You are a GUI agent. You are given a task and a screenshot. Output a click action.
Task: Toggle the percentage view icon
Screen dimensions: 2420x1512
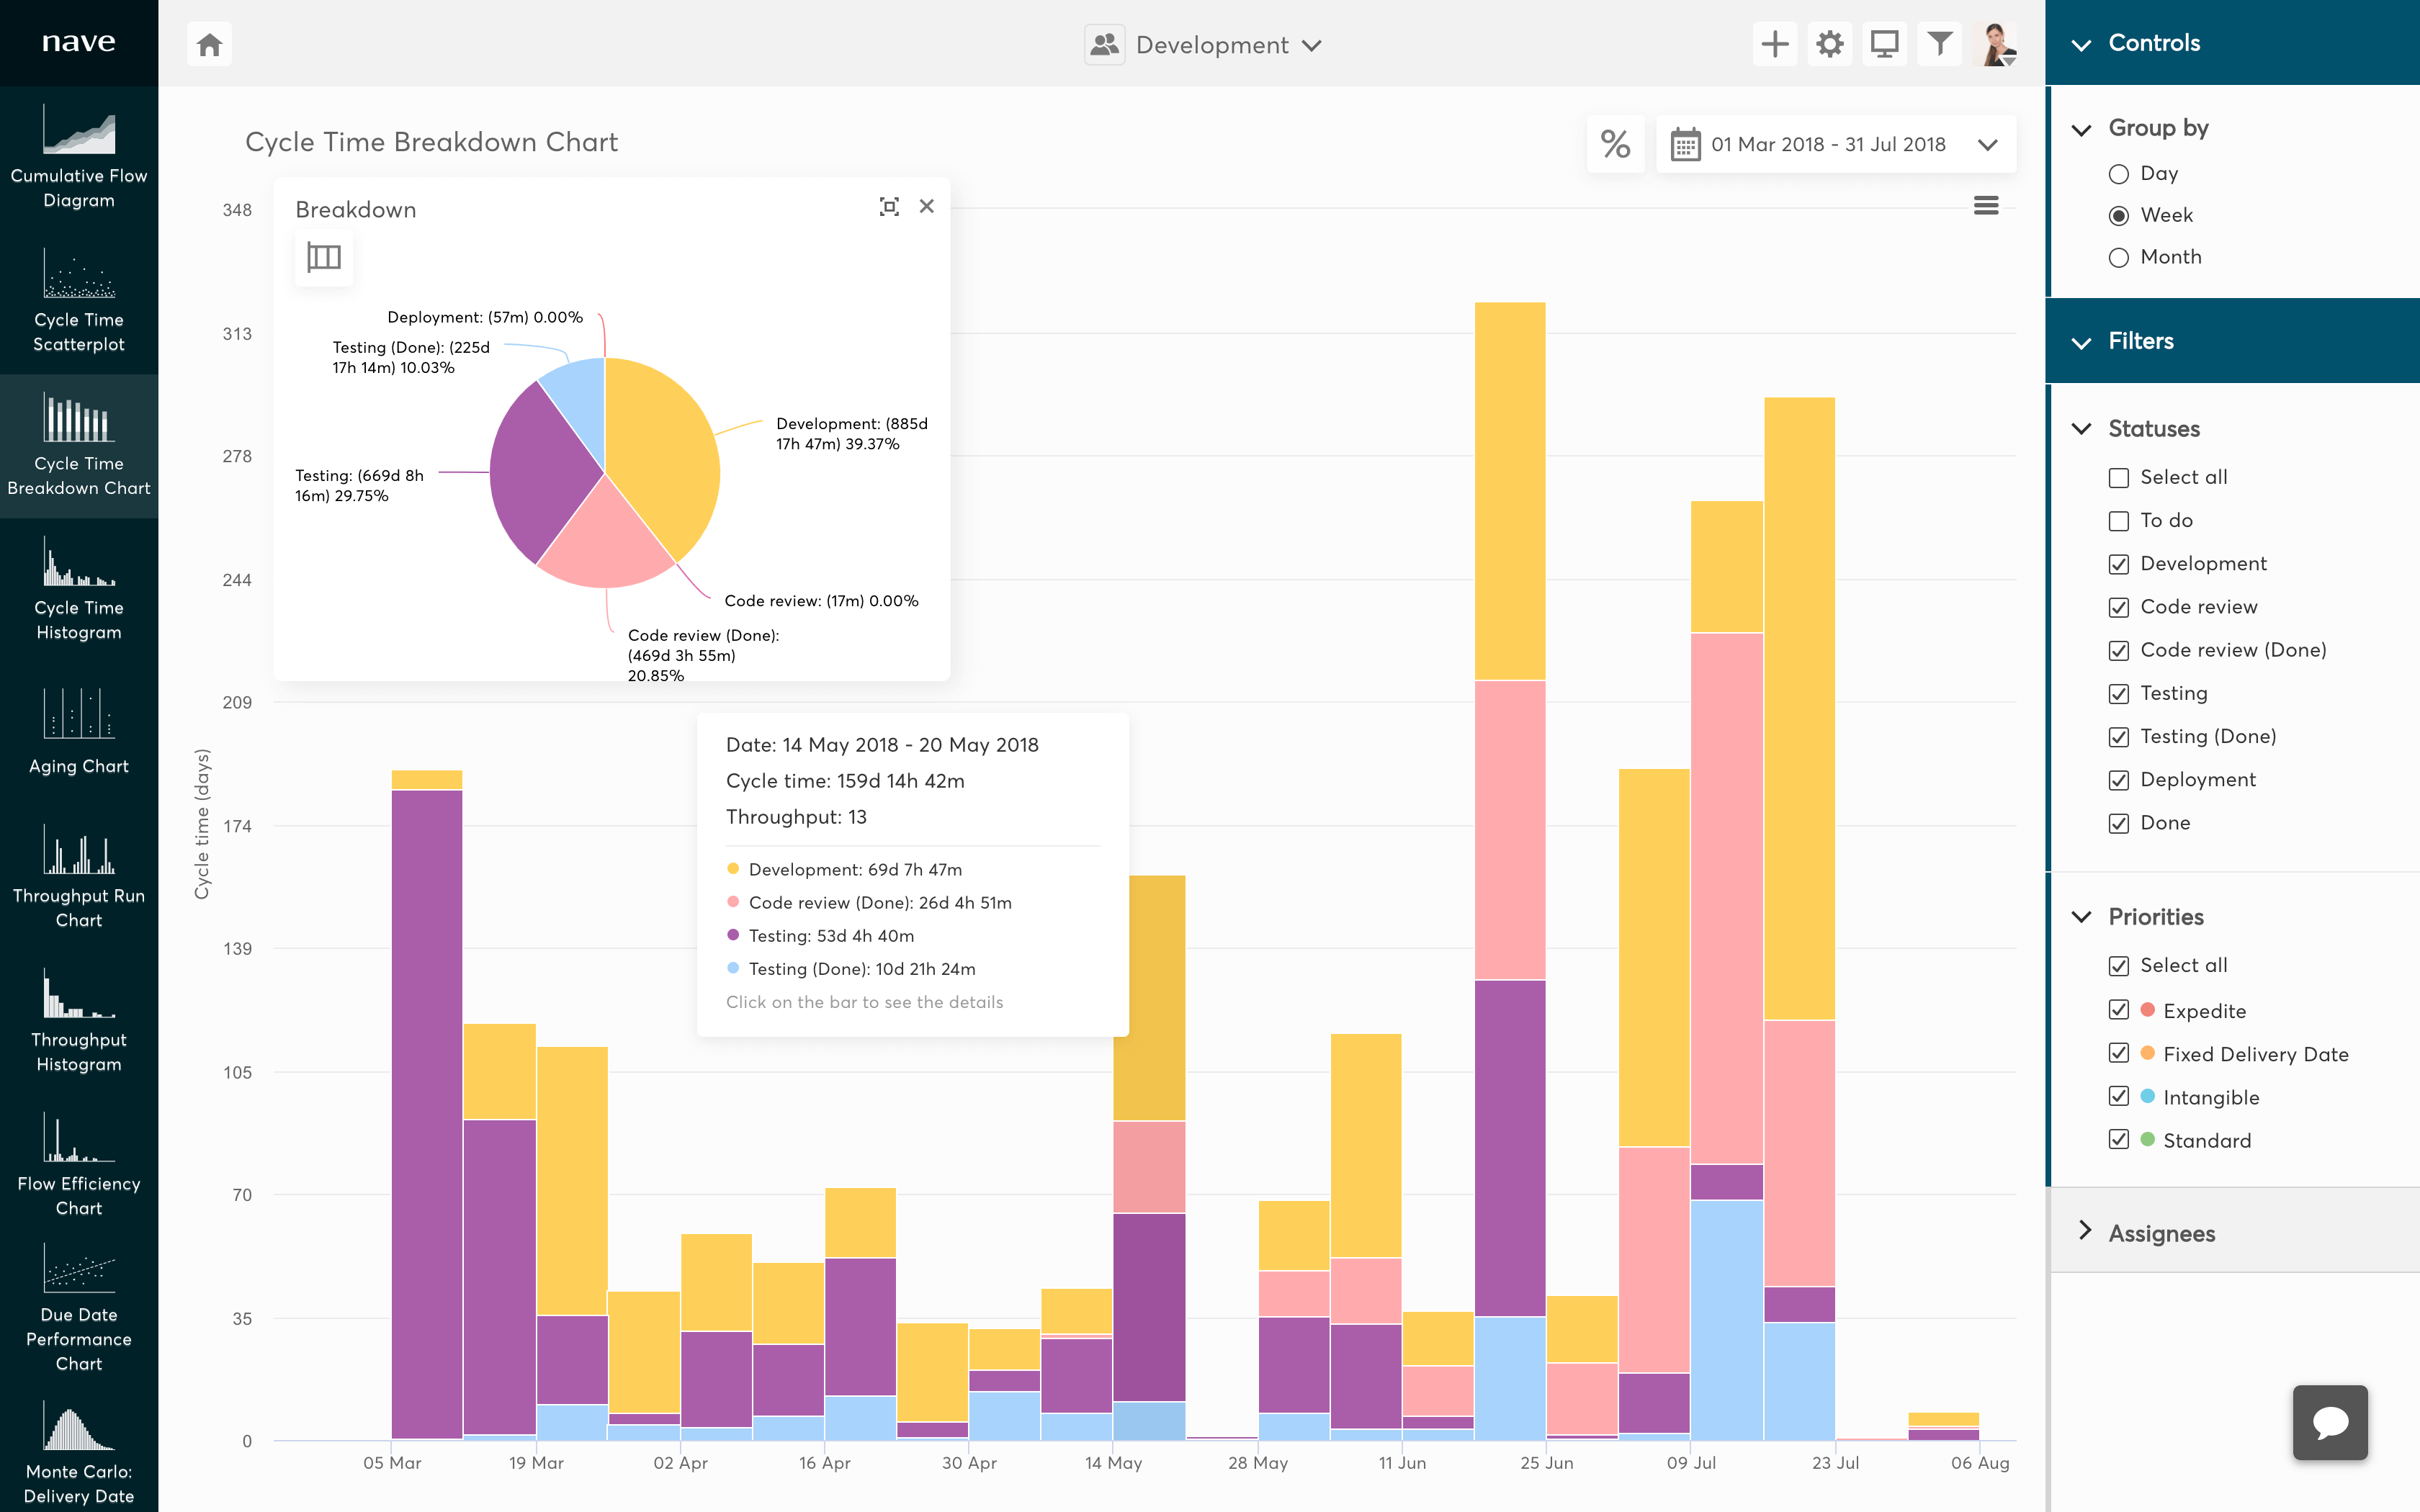click(x=1615, y=144)
